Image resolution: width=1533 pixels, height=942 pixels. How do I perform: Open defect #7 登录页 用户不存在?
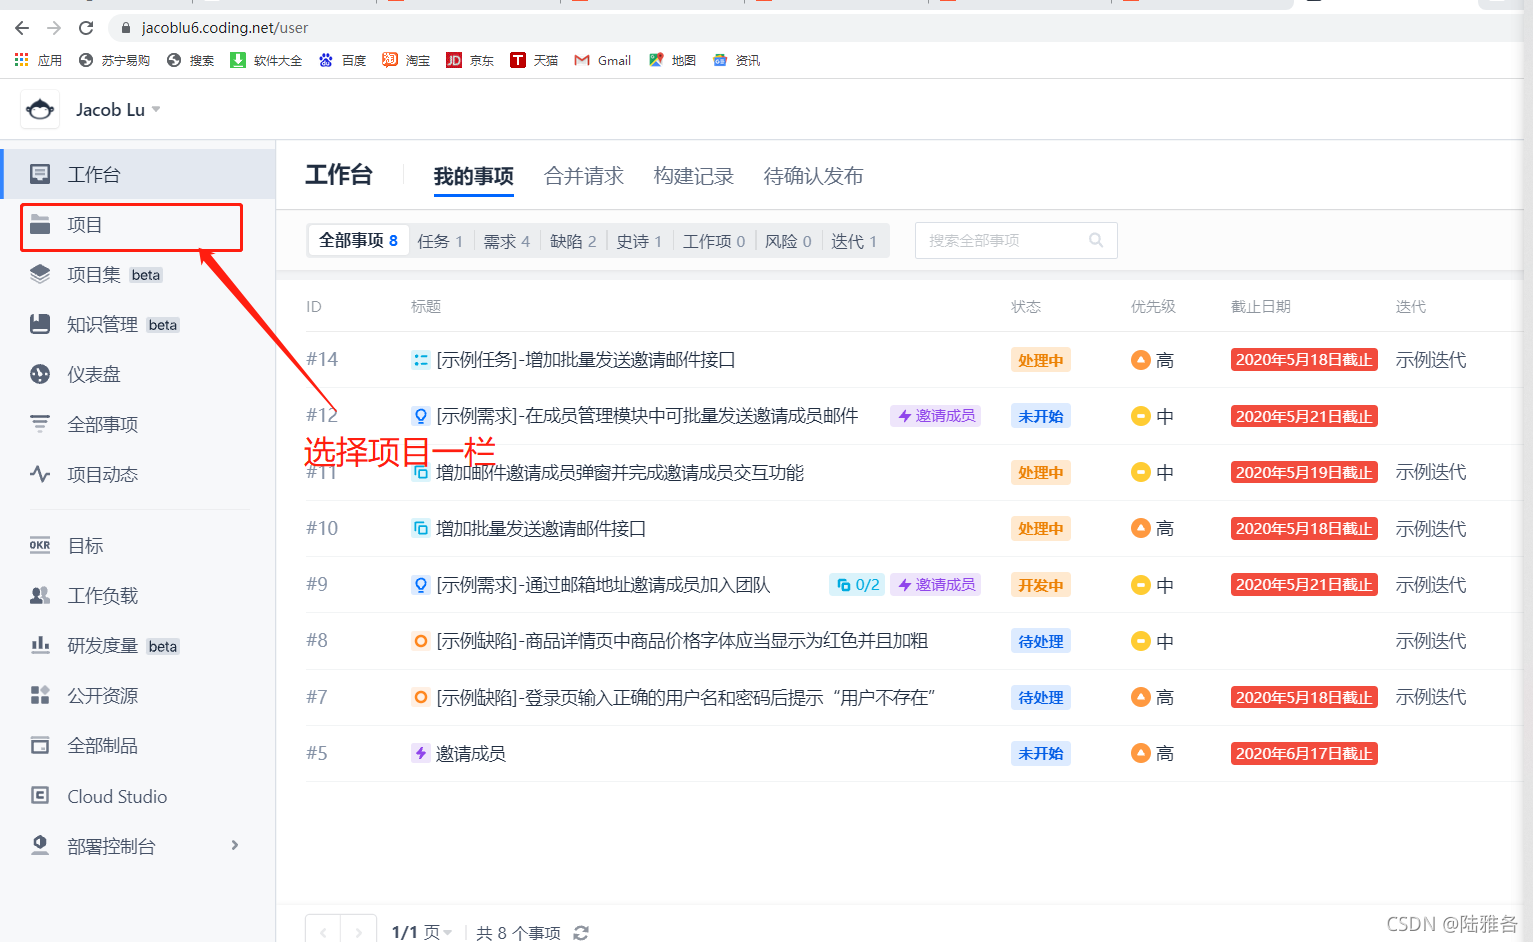point(685,697)
